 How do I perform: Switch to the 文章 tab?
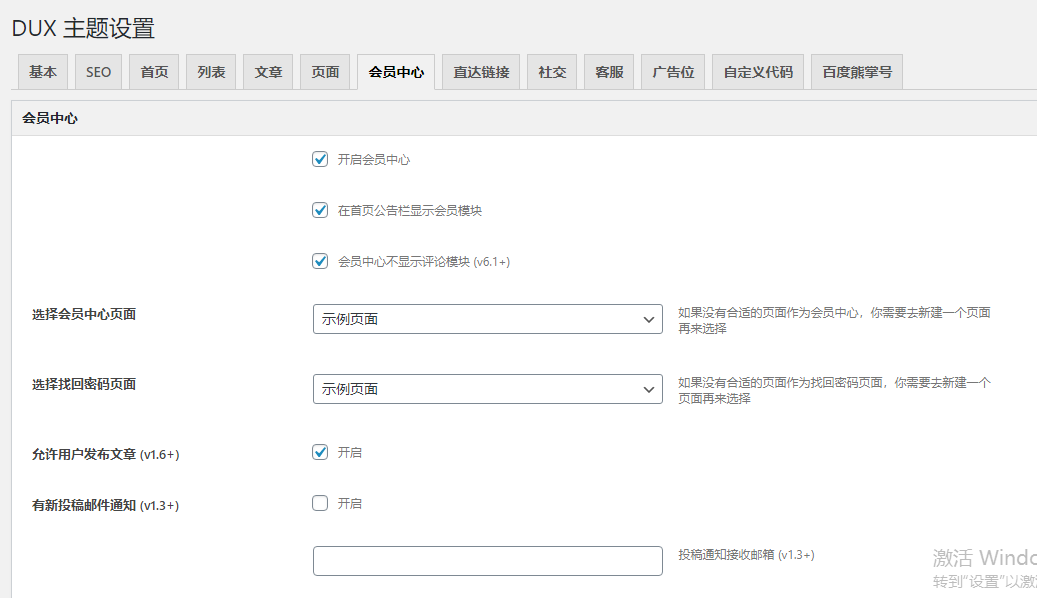coord(268,71)
